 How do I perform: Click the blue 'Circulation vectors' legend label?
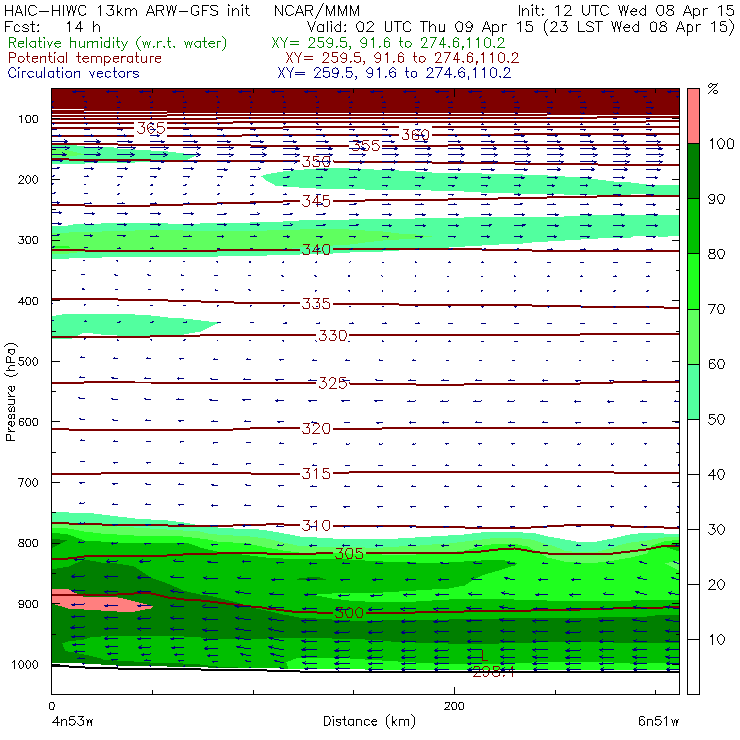73,73
